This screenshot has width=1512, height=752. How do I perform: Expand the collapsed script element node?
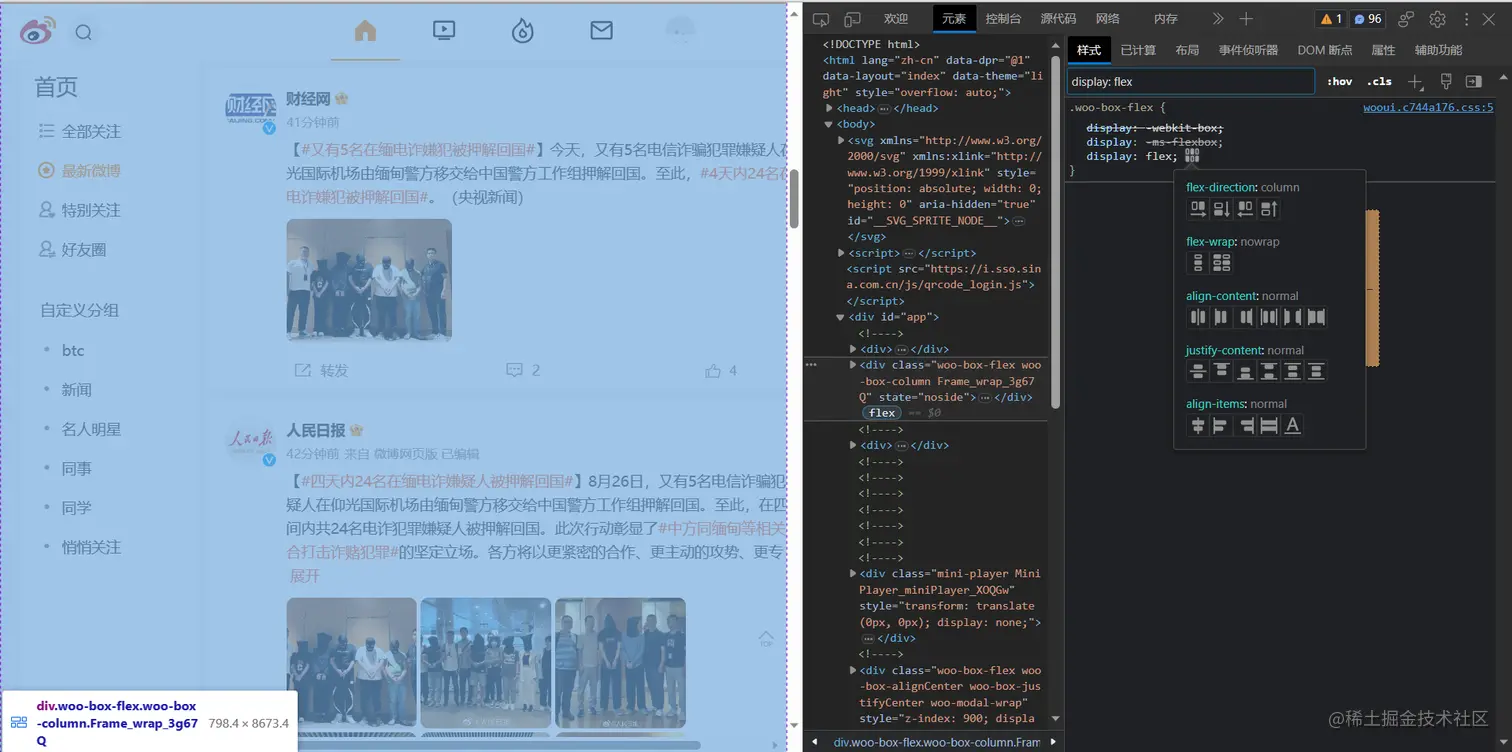(x=841, y=253)
